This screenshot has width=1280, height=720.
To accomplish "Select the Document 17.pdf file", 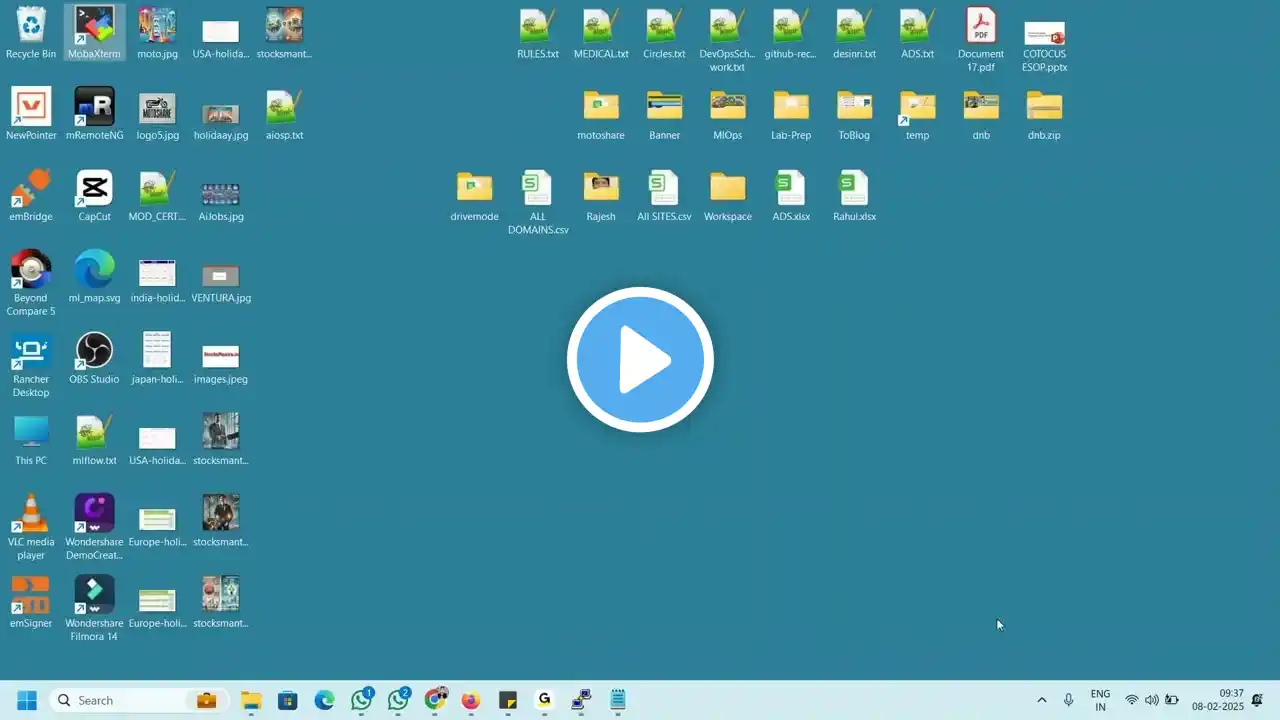I will [x=981, y=40].
